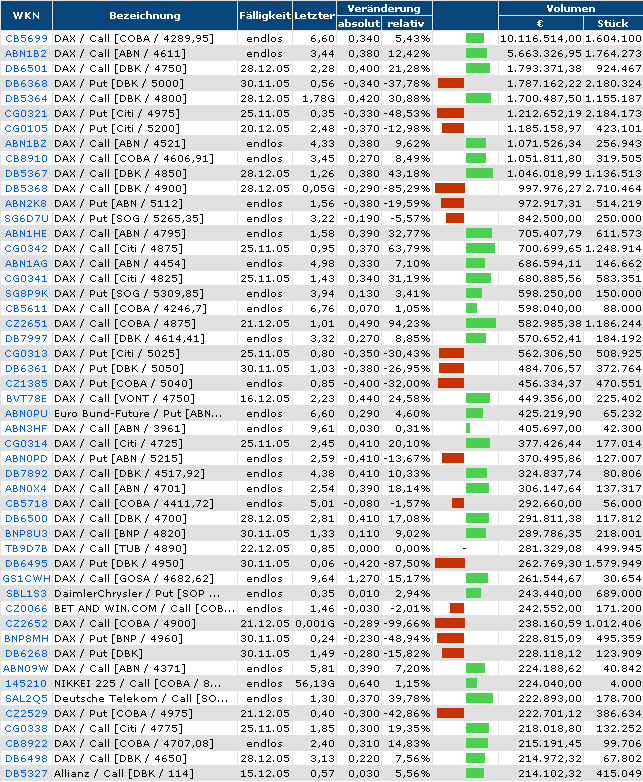The width and height of the screenshot is (643, 782).
Task: Click the absolut column header
Action: (x=359, y=23)
